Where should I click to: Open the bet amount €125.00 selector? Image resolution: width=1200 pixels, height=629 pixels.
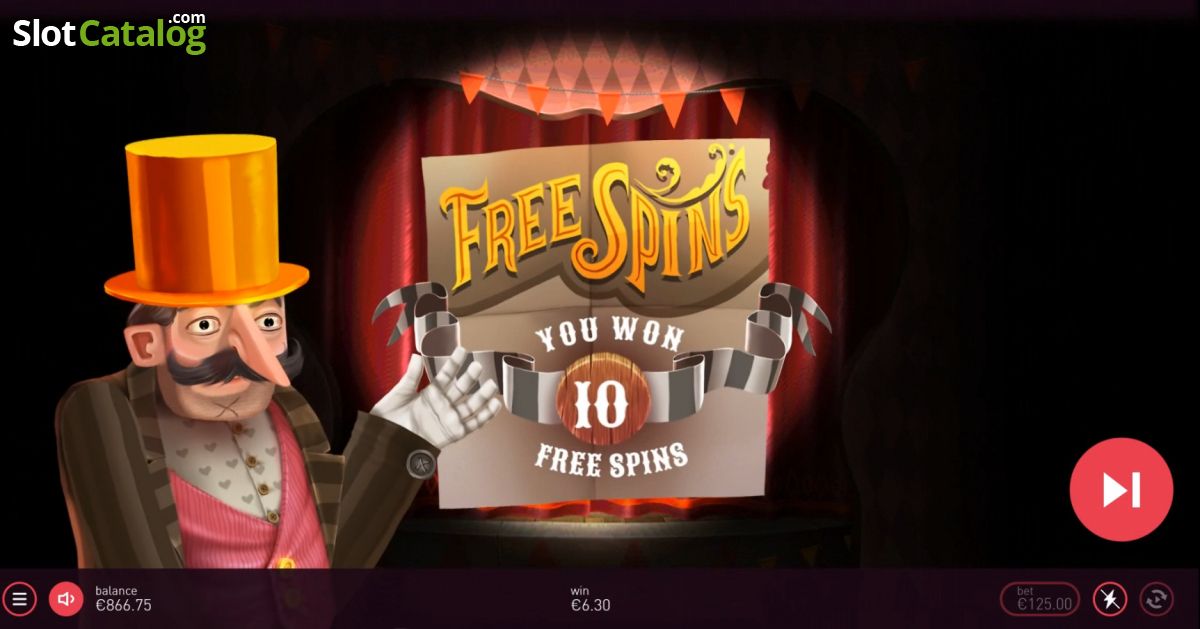click(x=1040, y=599)
